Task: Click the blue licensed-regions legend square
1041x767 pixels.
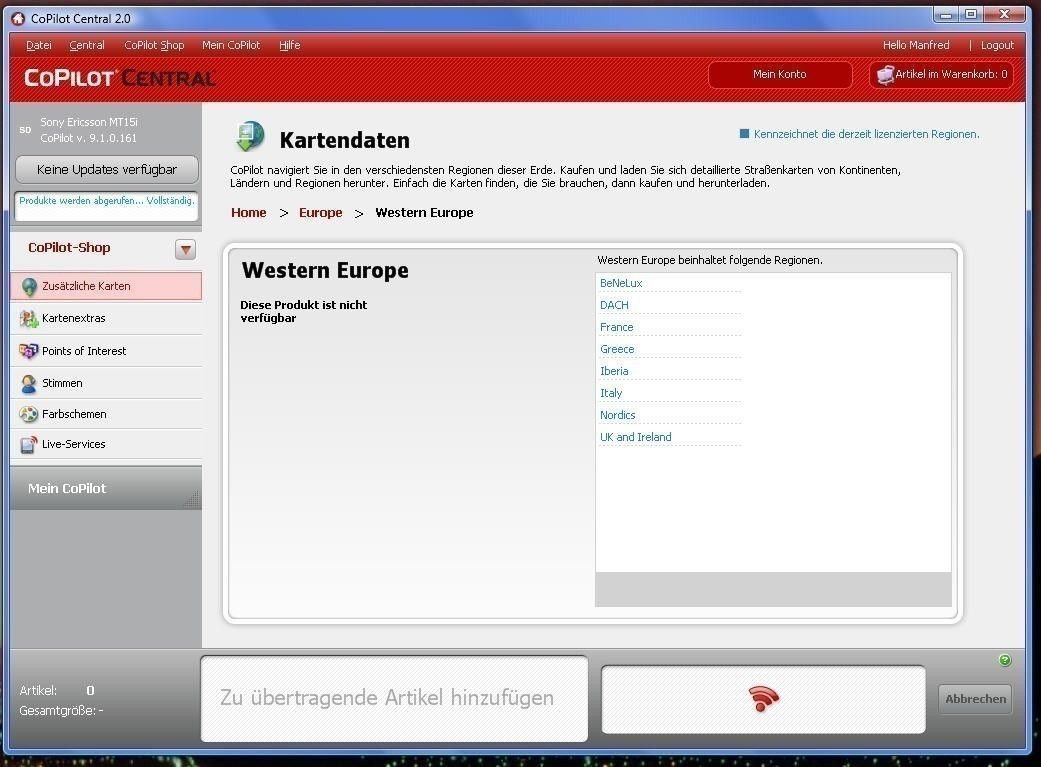Action: point(744,133)
